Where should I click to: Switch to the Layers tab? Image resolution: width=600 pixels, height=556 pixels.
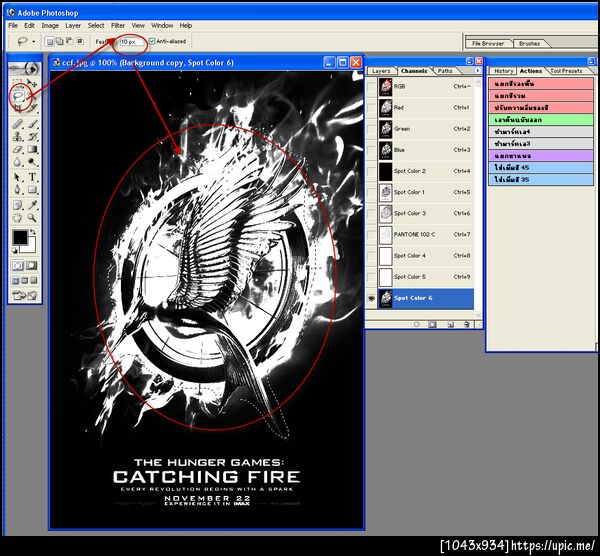pos(381,71)
